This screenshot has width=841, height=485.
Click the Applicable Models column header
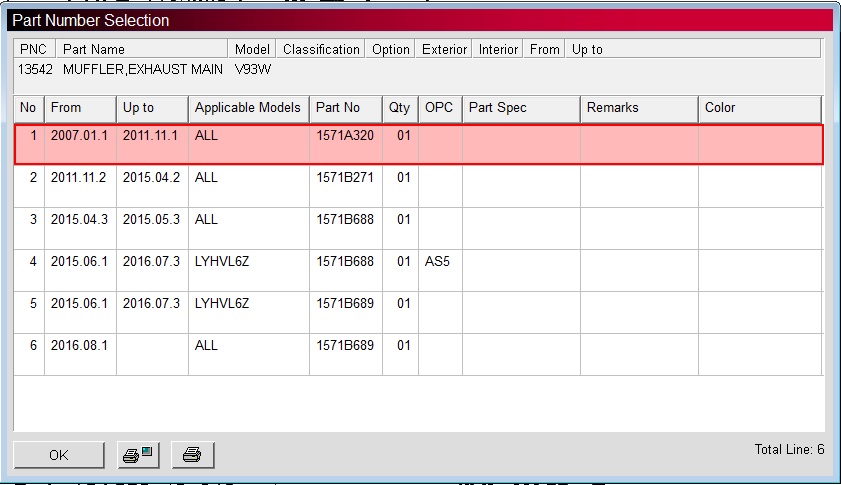pyautogui.click(x=248, y=108)
